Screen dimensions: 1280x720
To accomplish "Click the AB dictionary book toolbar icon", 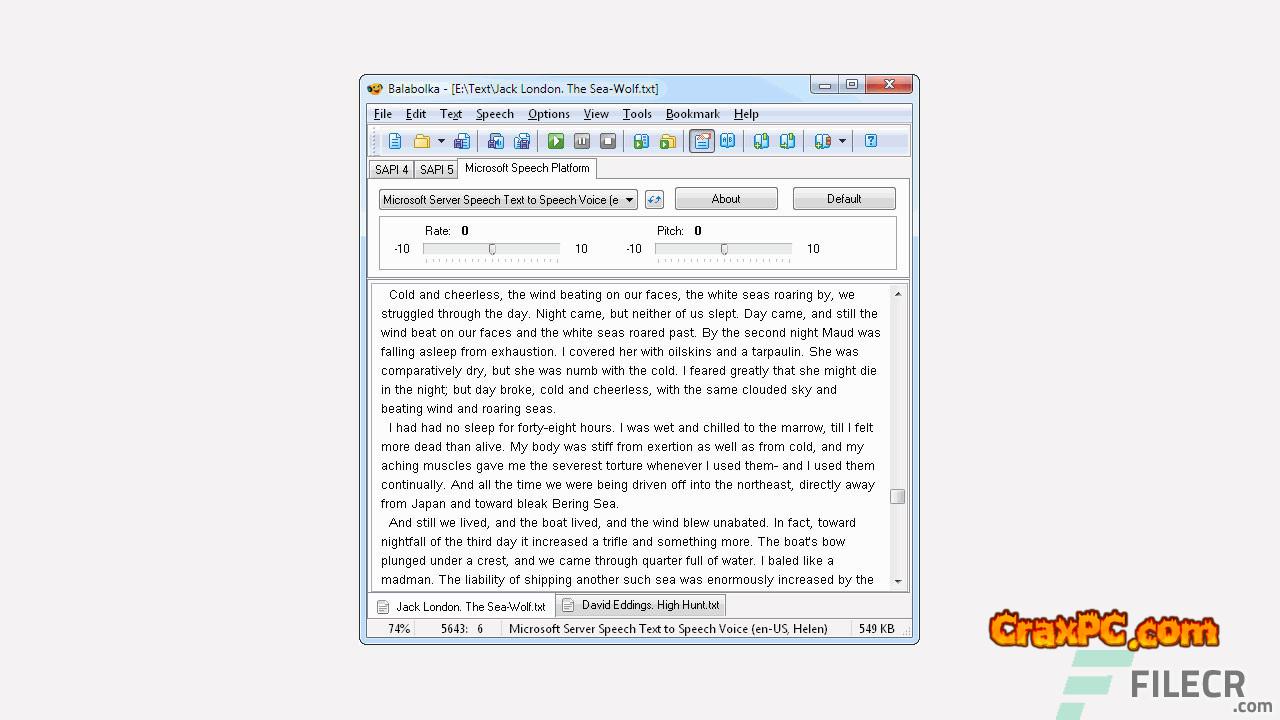I will [728, 141].
